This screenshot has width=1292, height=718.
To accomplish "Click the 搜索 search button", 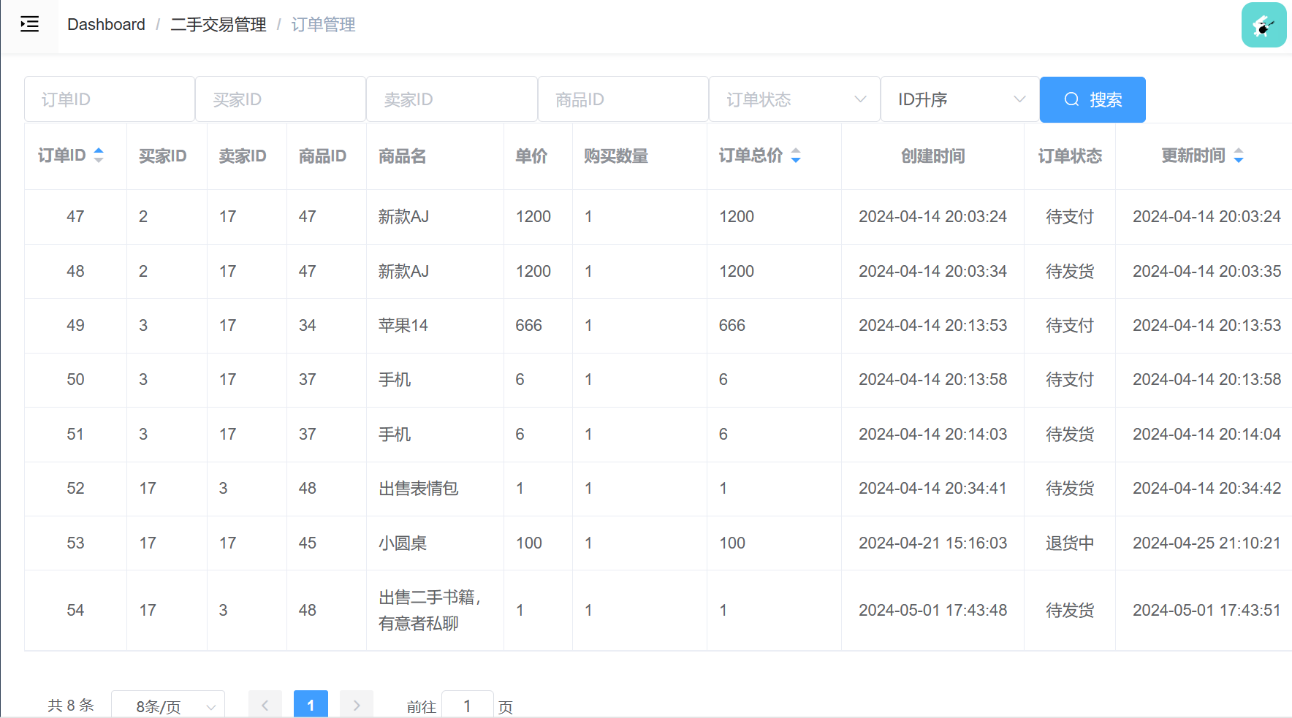I will pyautogui.click(x=1093, y=99).
